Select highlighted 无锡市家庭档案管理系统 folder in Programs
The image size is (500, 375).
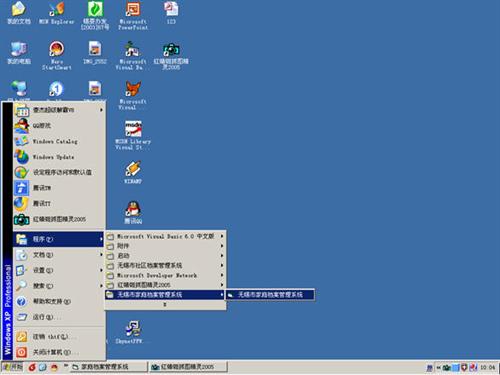165,295
